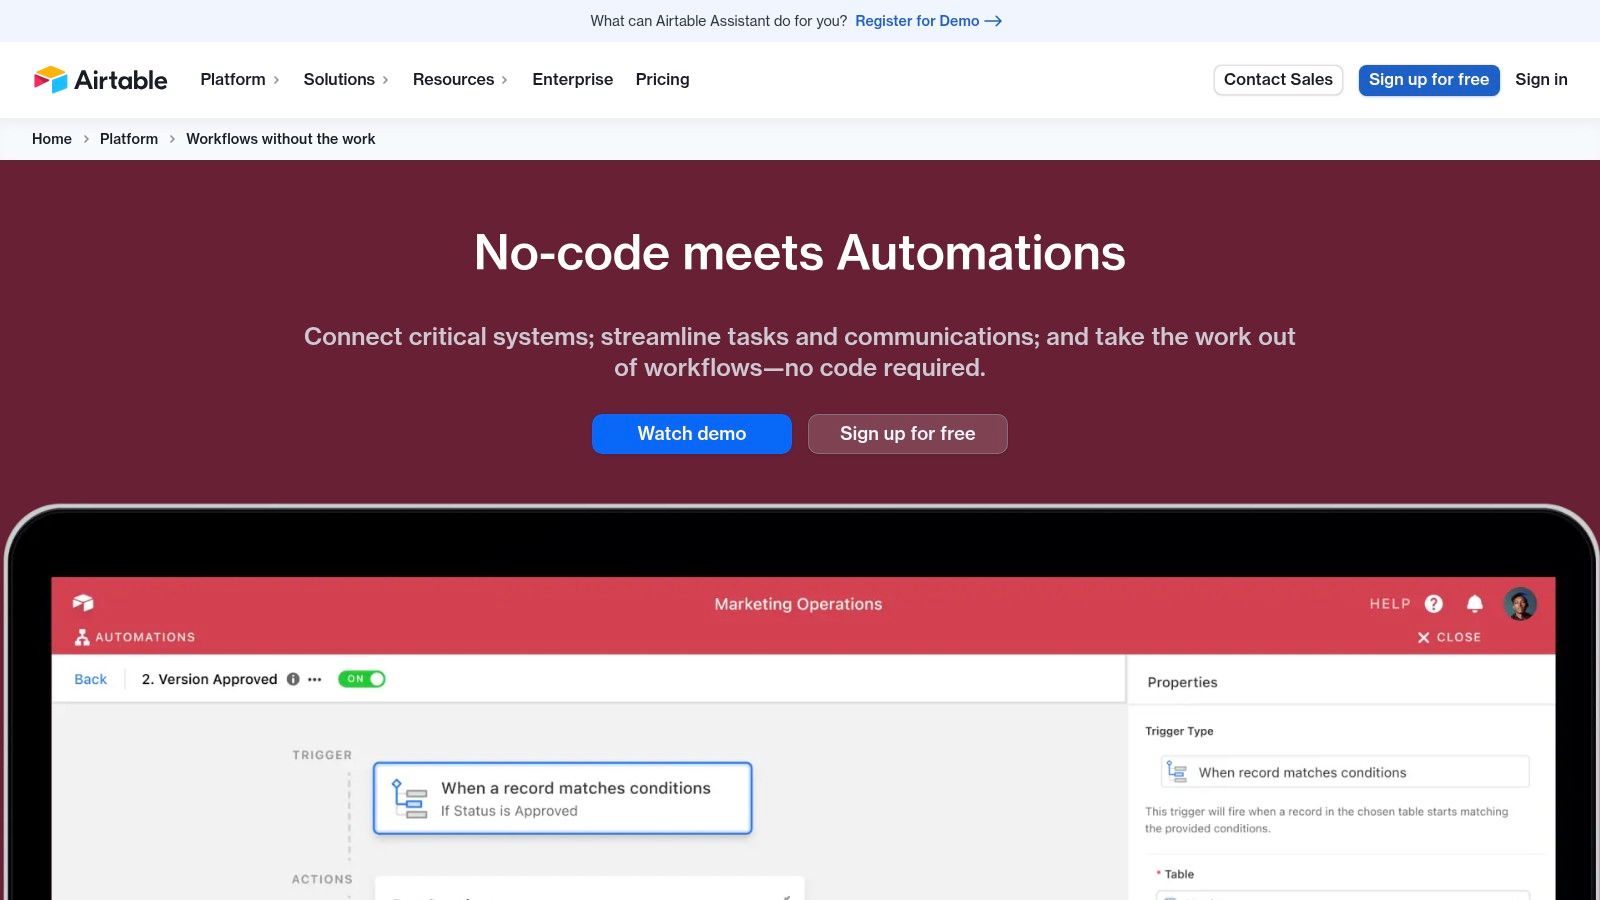The image size is (1600, 900).
Task: Click the 'Marketing Operations' title
Action: pos(798,604)
